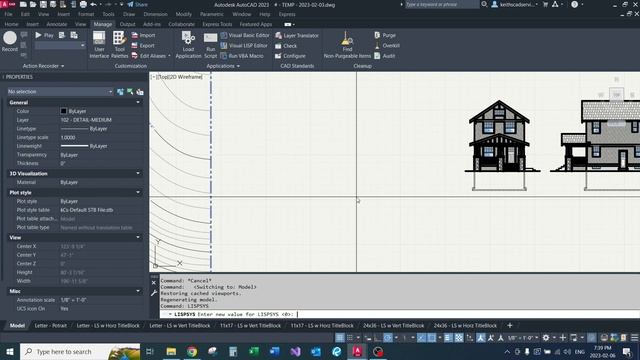Click the LISPSYS command line input field
Screen dimensions: 640x360
(x=399, y=314)
